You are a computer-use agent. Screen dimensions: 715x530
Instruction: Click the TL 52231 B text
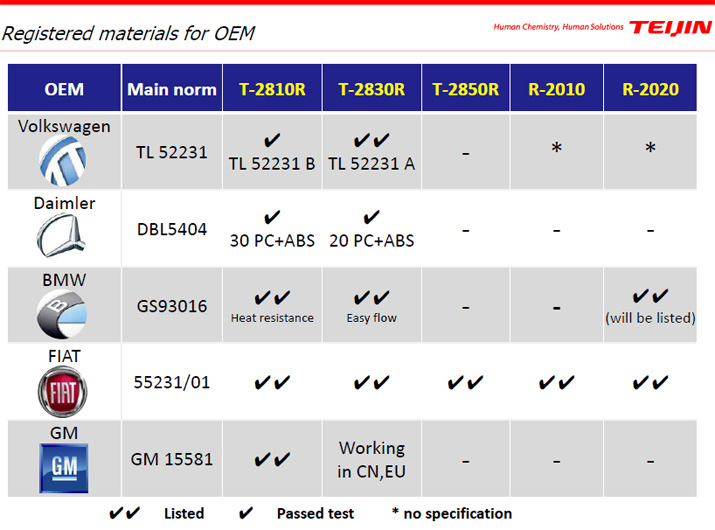tap(272, 164)
